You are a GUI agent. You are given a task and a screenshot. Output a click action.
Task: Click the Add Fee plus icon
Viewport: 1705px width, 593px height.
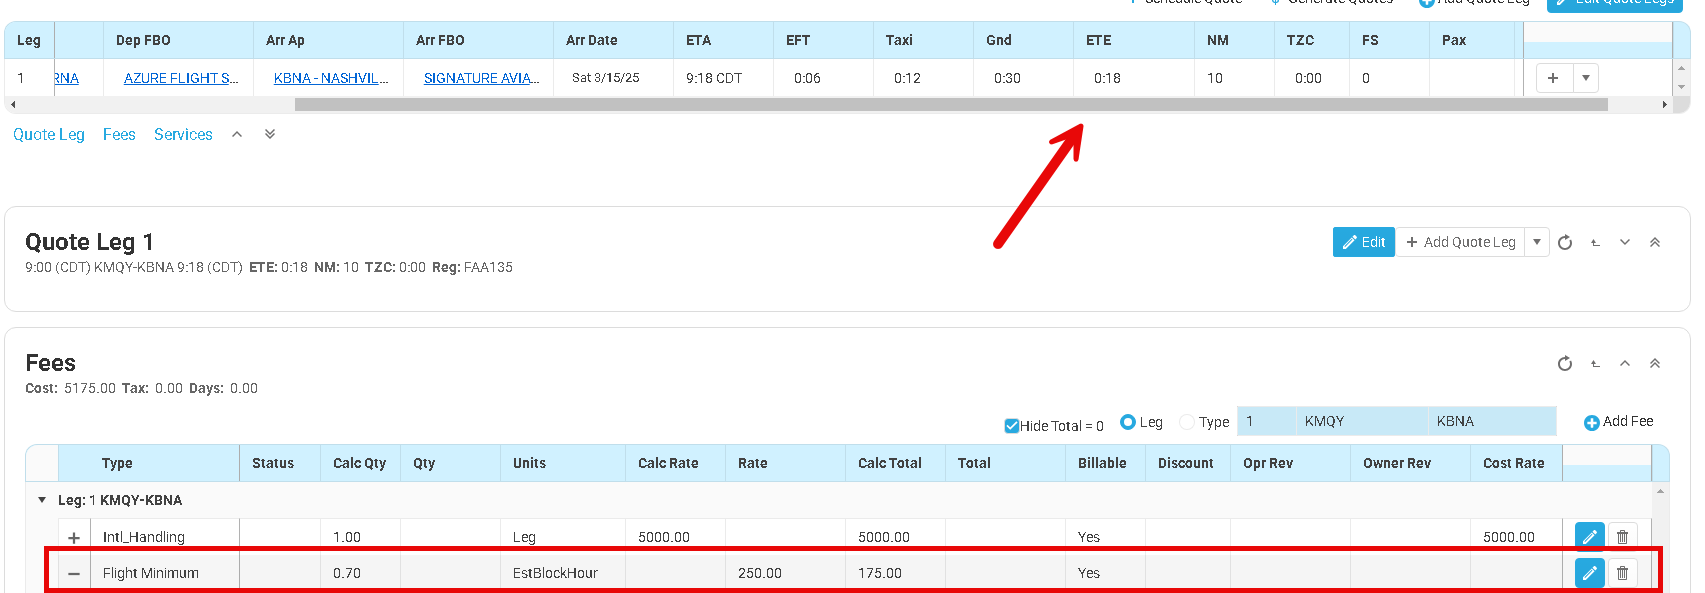(x=1592, y=422)
